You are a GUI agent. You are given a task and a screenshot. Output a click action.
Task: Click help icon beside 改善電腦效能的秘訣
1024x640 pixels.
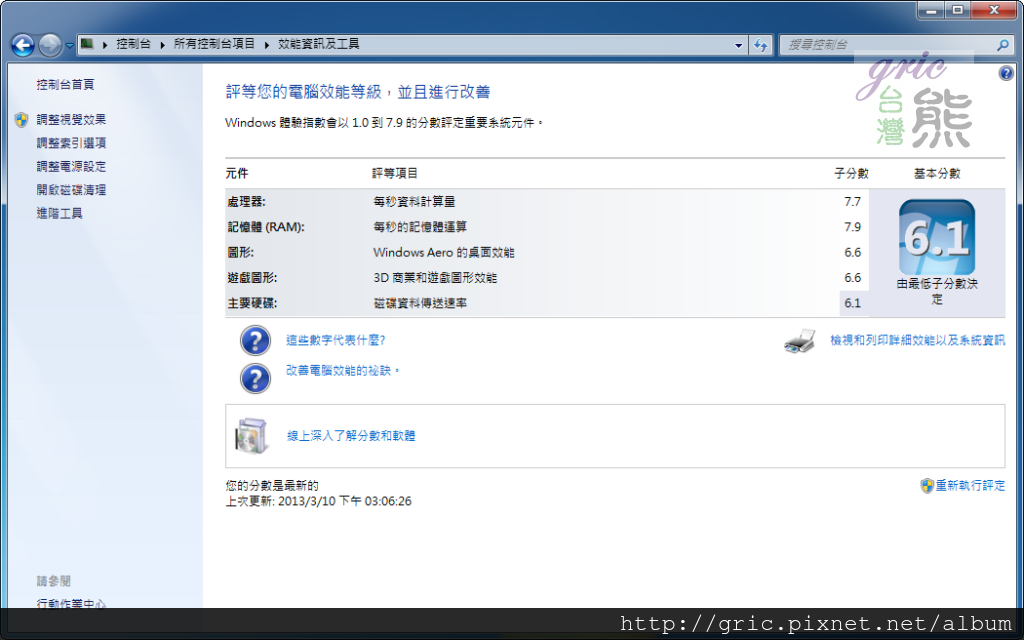(x=255, y=378)
